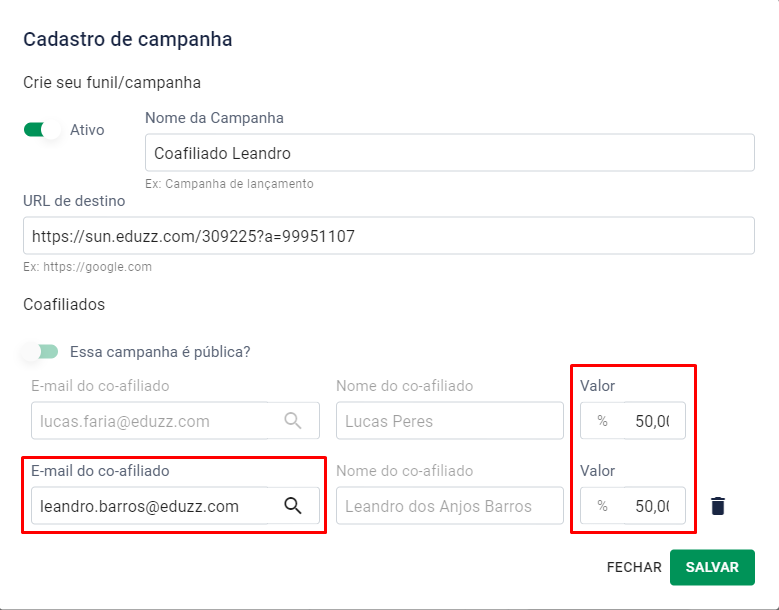Image resolution: width=779 pixels, height=610 pixels.
Task: Click the URL de destino input
Action: [388, 237]
